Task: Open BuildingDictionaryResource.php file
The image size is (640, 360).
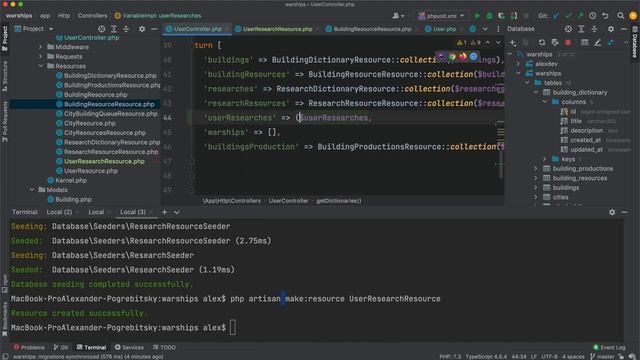Action: pos(110,76)
